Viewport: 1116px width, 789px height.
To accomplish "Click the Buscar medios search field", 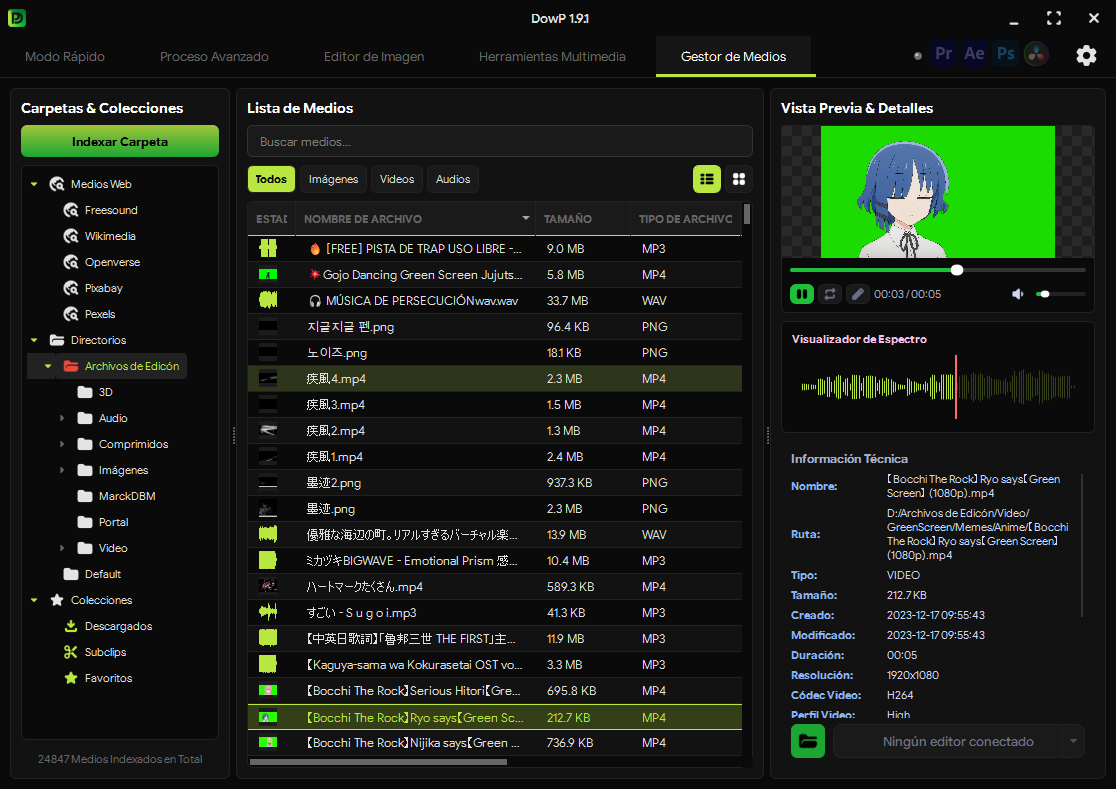I will coord(500,142).
